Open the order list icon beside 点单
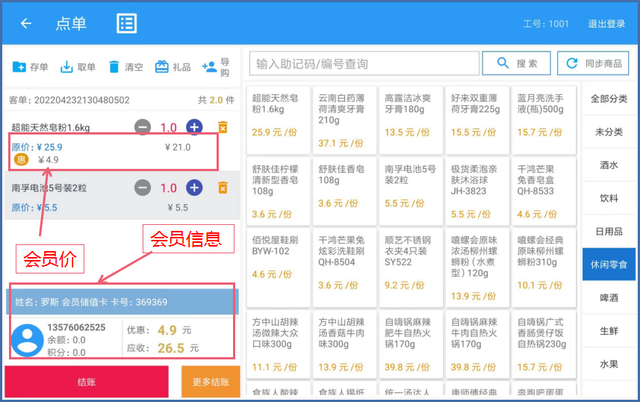 (127, 23)
